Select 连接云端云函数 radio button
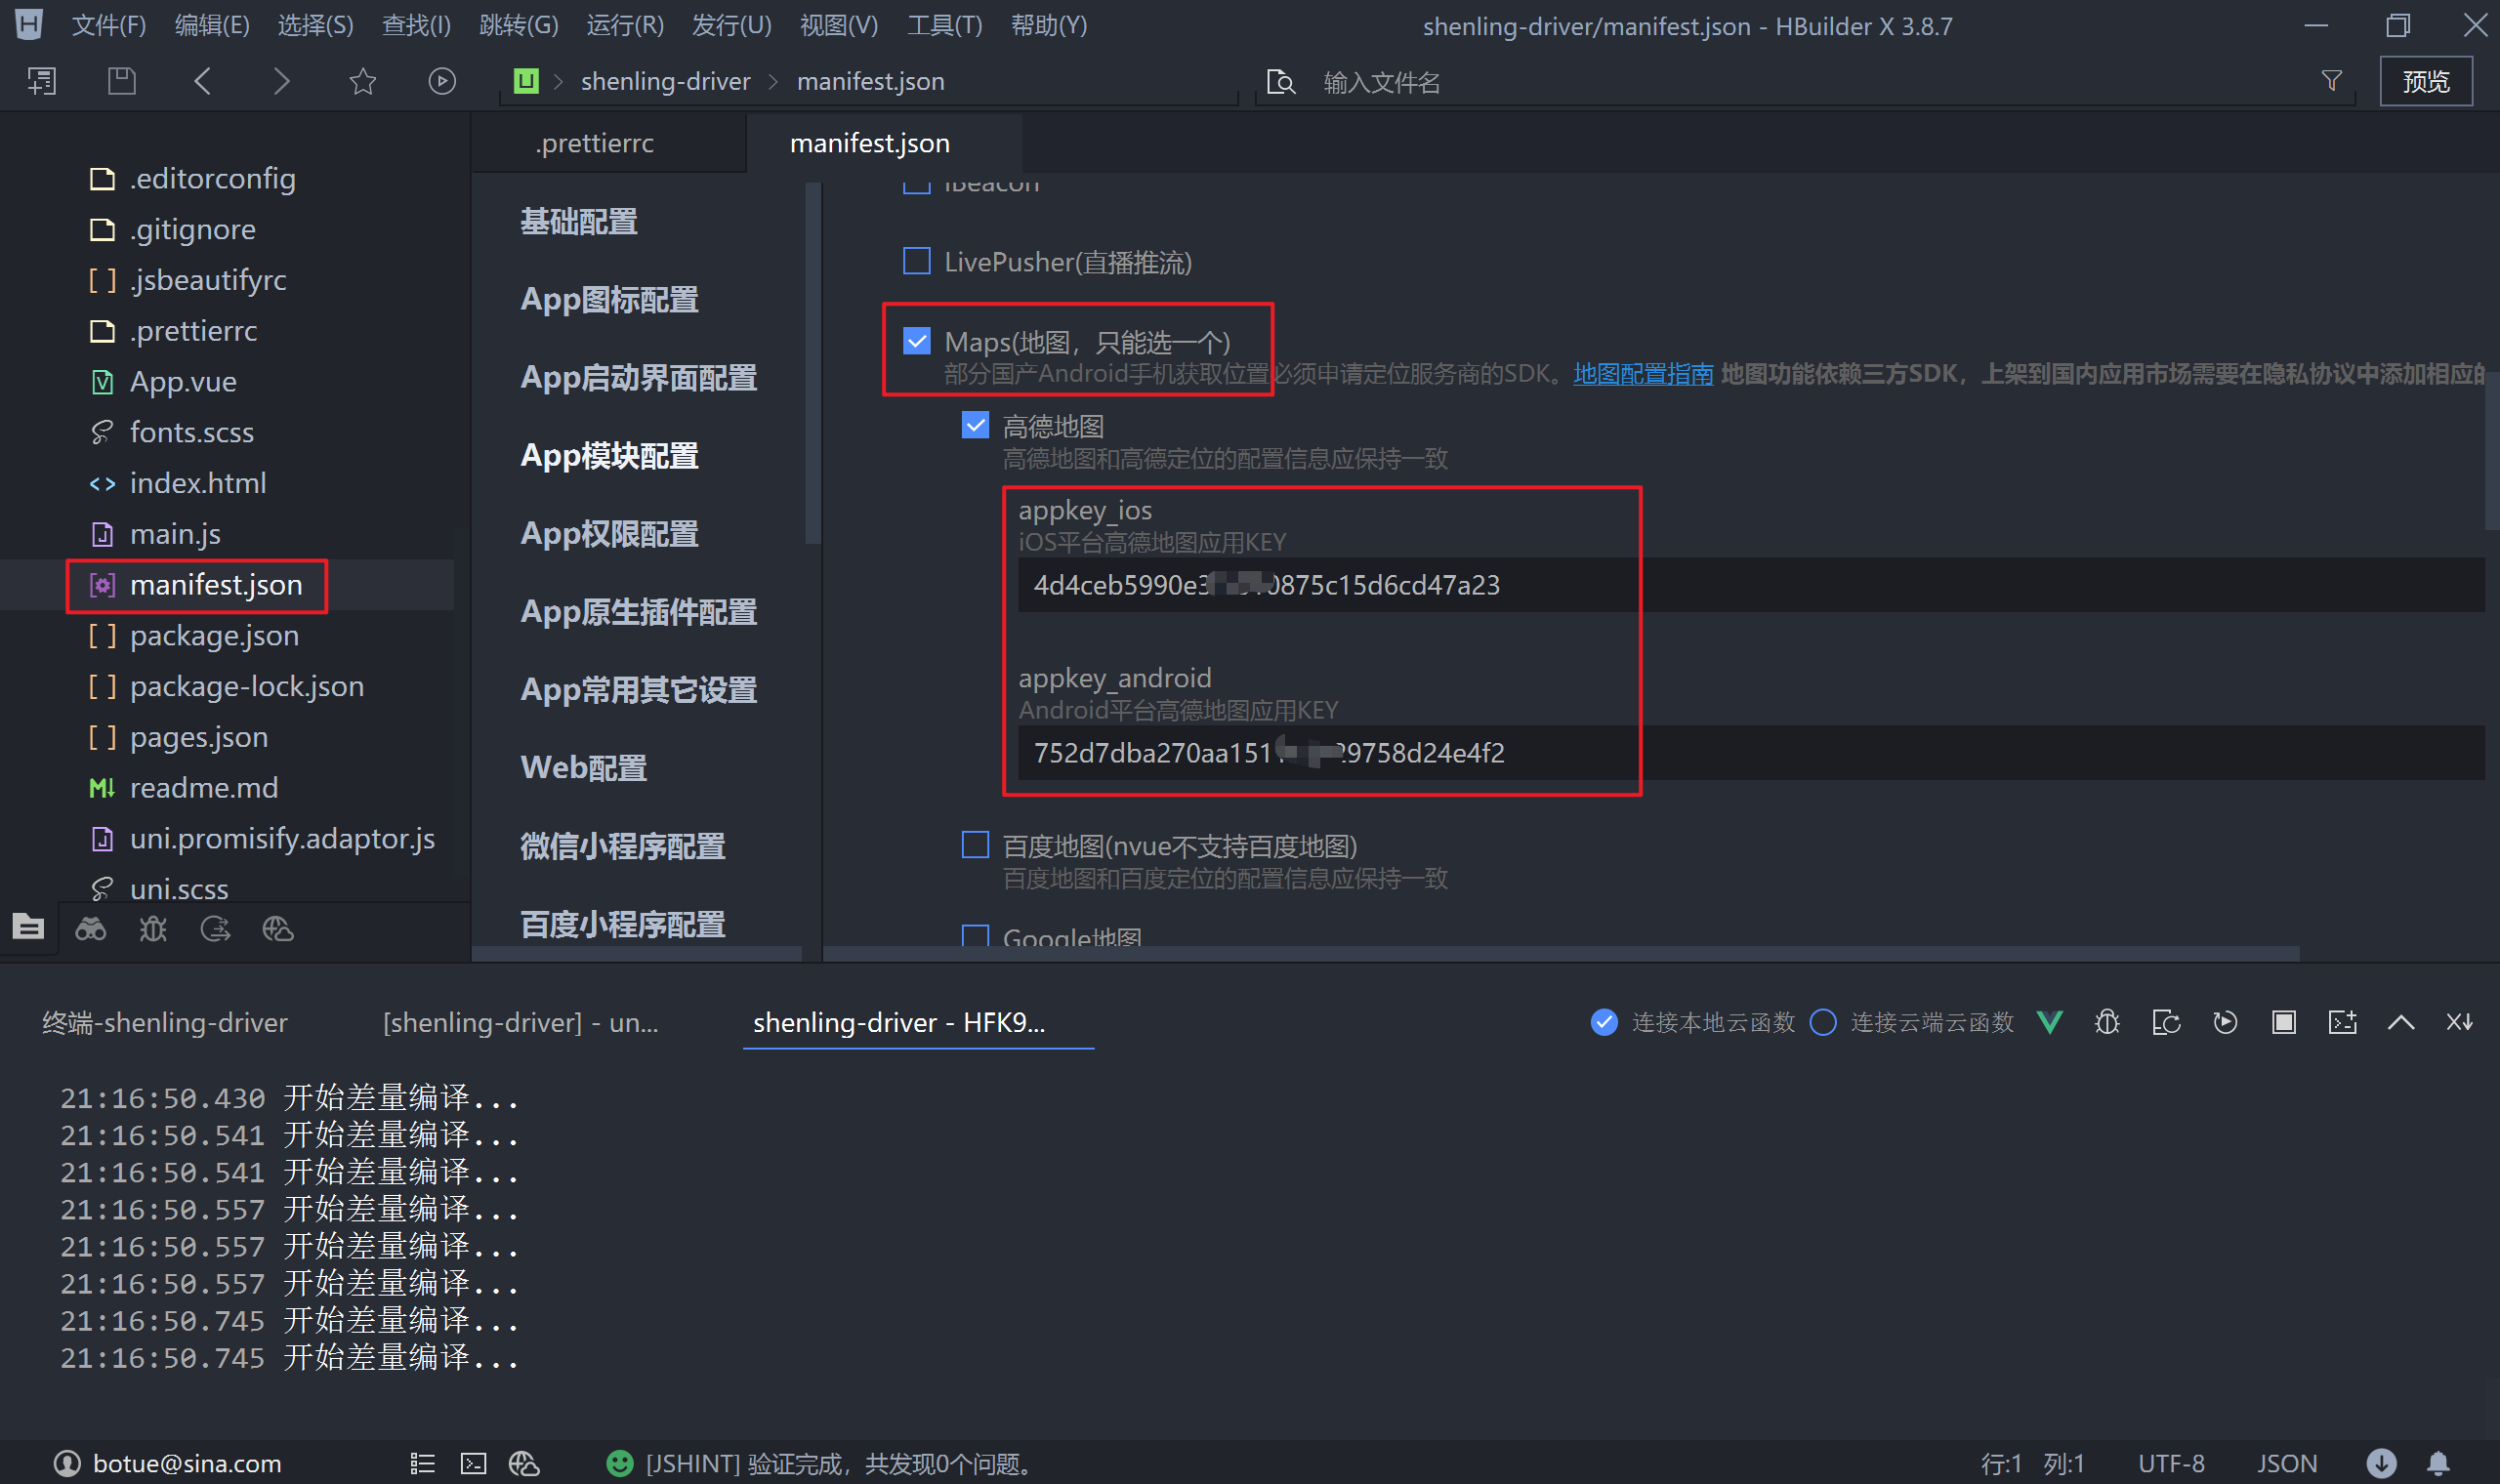This screenshot has height=1484, width=2500. tap(1822, 1022)
